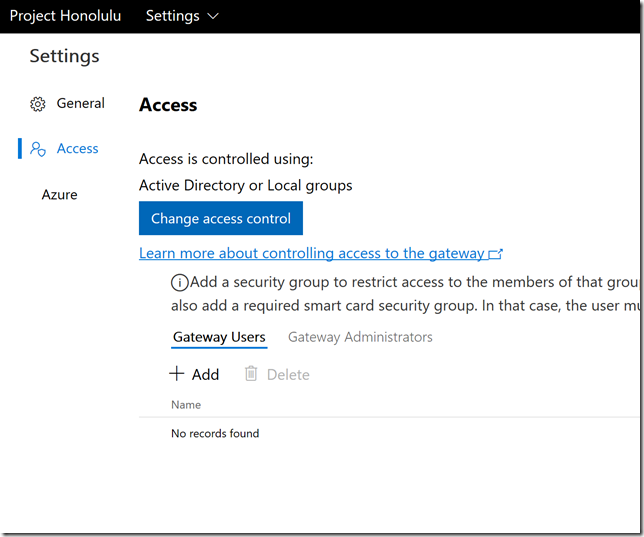Viewport: 644px width, 537px height.
Task: Click the 'No records found' text
Action: point(215,433)
